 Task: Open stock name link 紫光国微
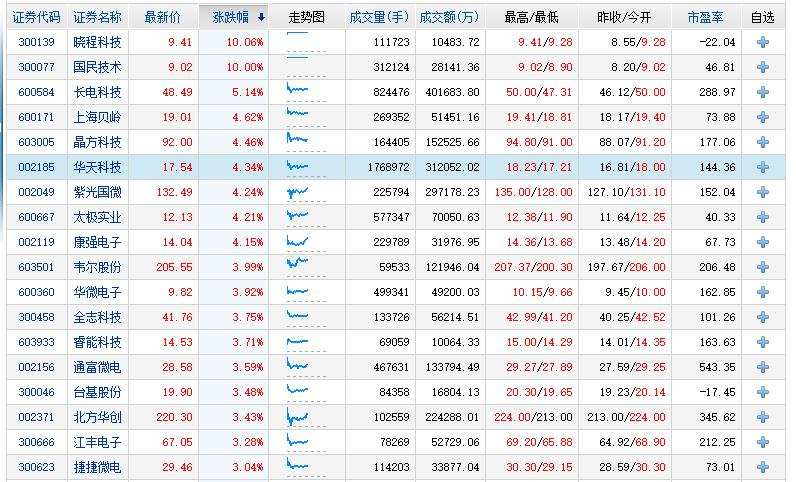coord(97,192)
